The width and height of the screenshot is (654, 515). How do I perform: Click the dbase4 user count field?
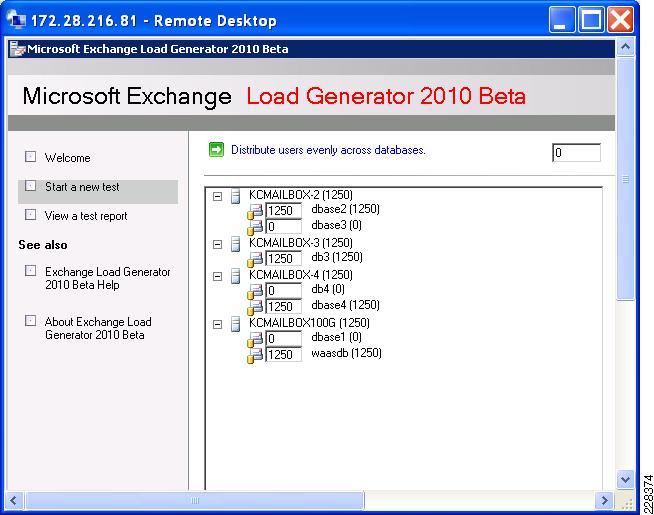coord(284,306)
